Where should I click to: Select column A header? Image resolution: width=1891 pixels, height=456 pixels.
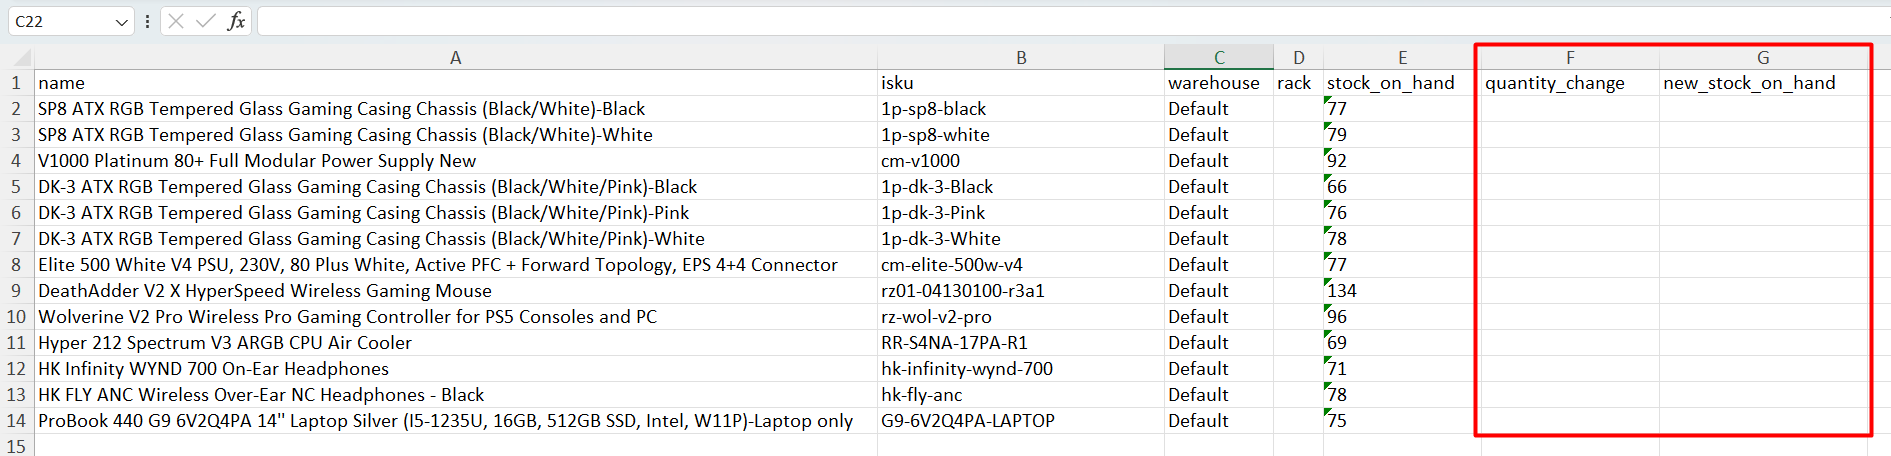click(455, 58)
